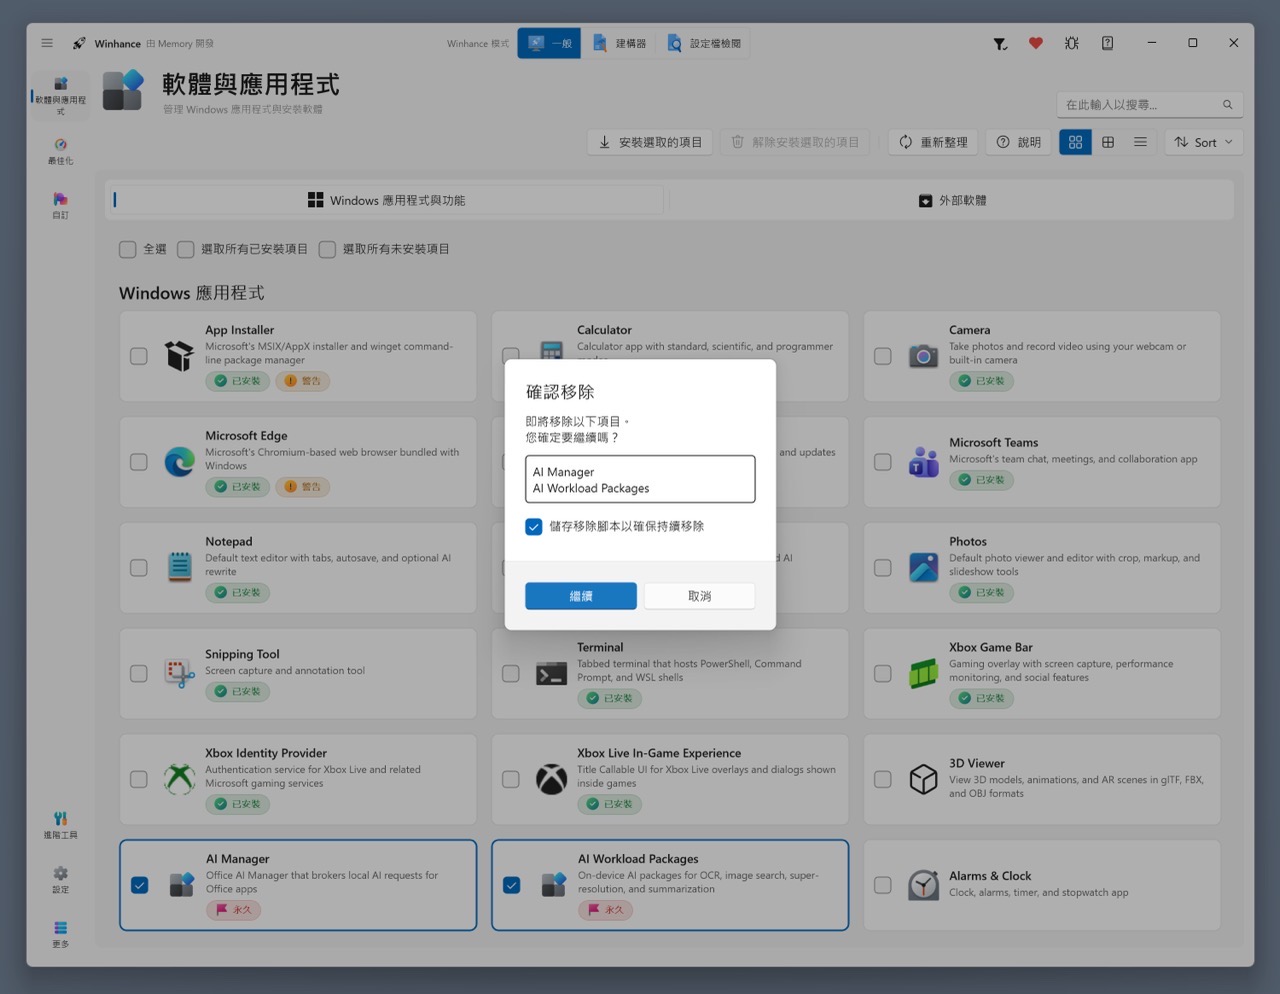Uncheck the AI Workload Packages checkbox
The width and height of the screenshot is (1280, 994).
pyautogui.click(x=511, y=885)
